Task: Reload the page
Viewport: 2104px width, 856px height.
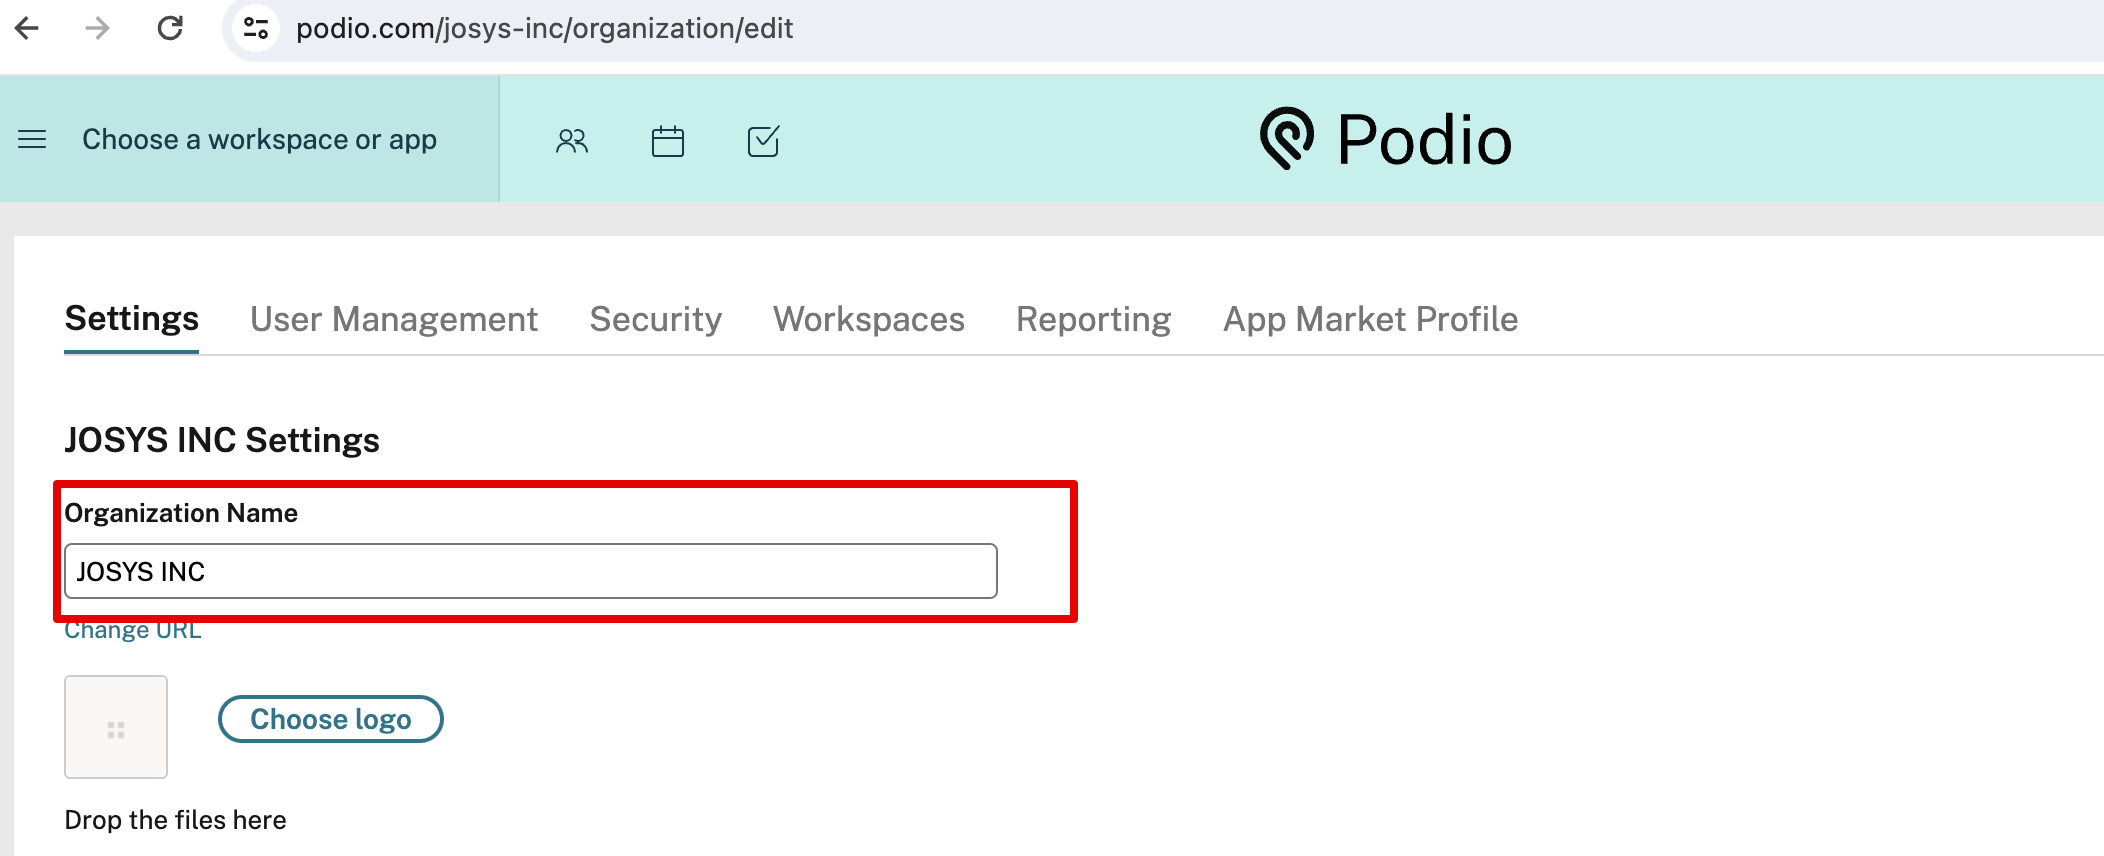Action: click(170, 28)
